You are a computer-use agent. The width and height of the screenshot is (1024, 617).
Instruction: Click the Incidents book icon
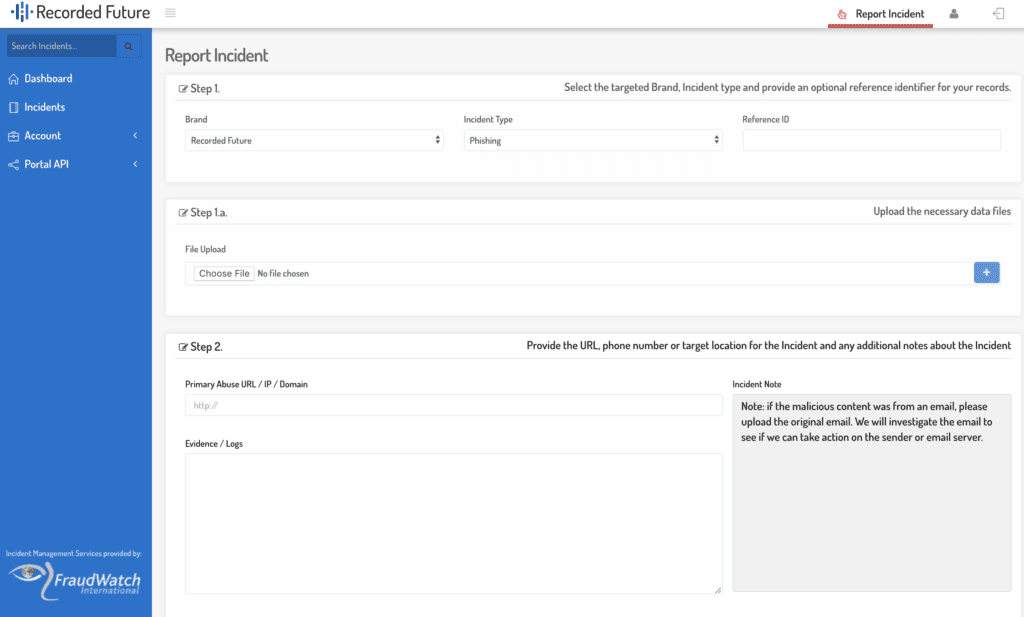tap(14, 108)
